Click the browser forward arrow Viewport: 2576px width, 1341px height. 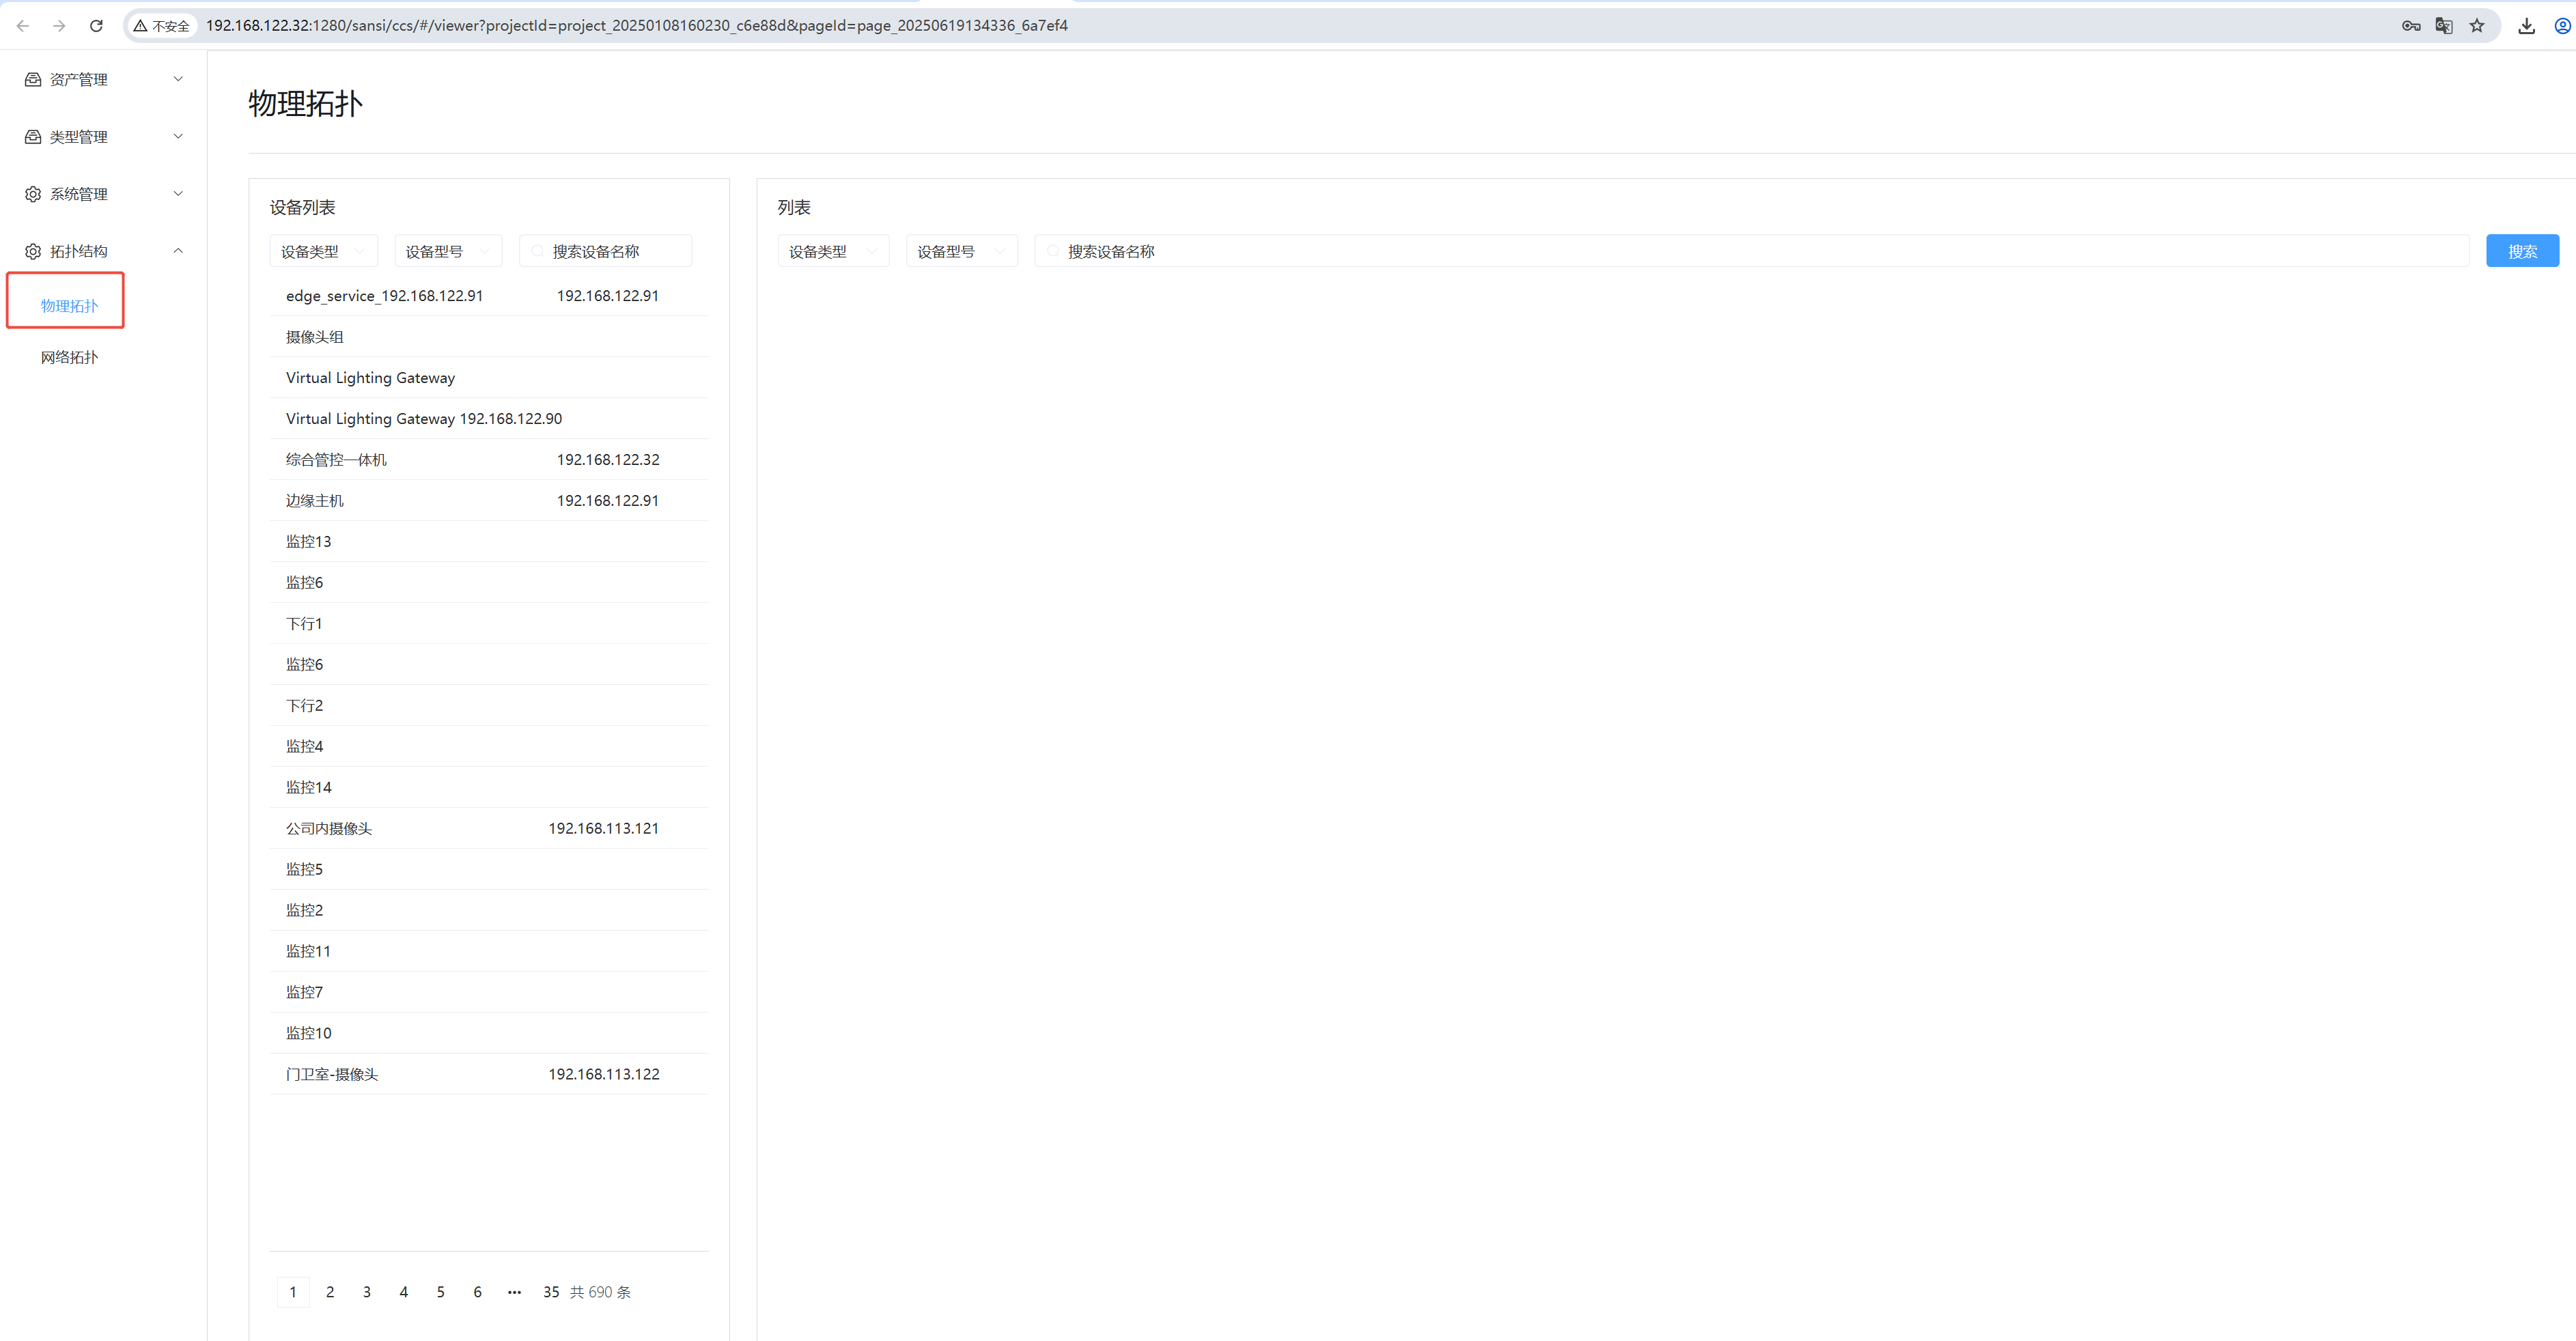point(59,26)
